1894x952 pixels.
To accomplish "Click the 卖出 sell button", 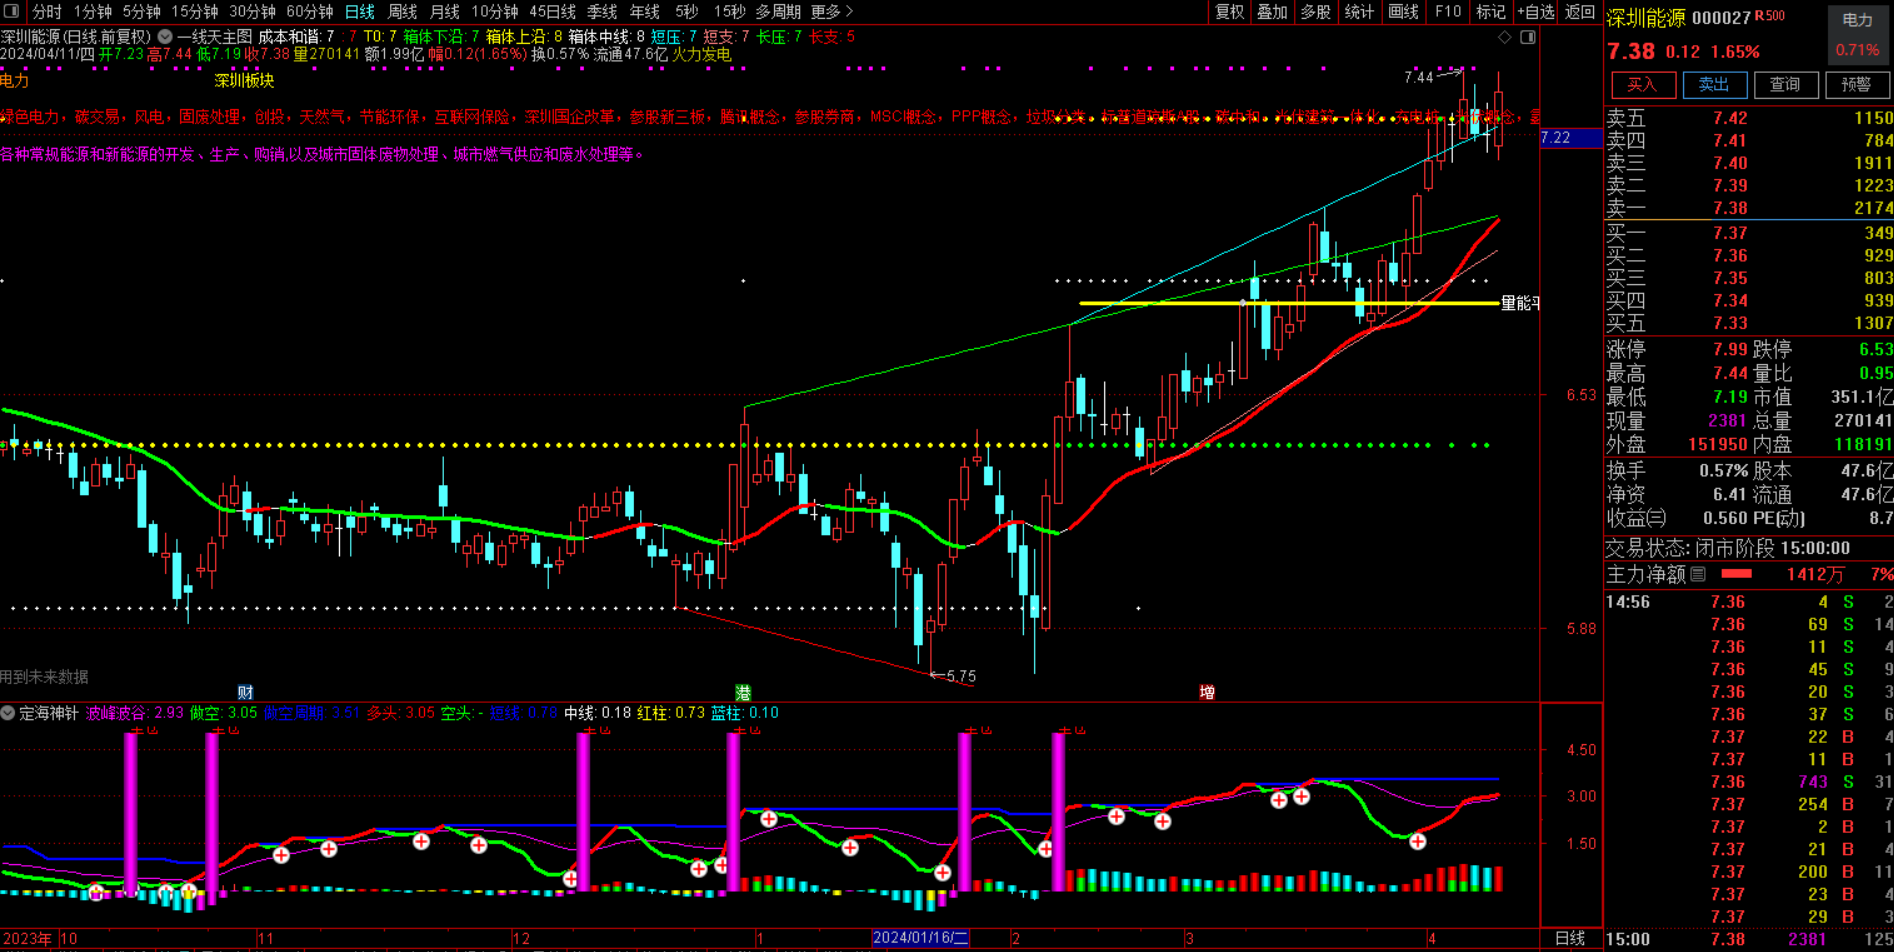I will [1714, 85].
